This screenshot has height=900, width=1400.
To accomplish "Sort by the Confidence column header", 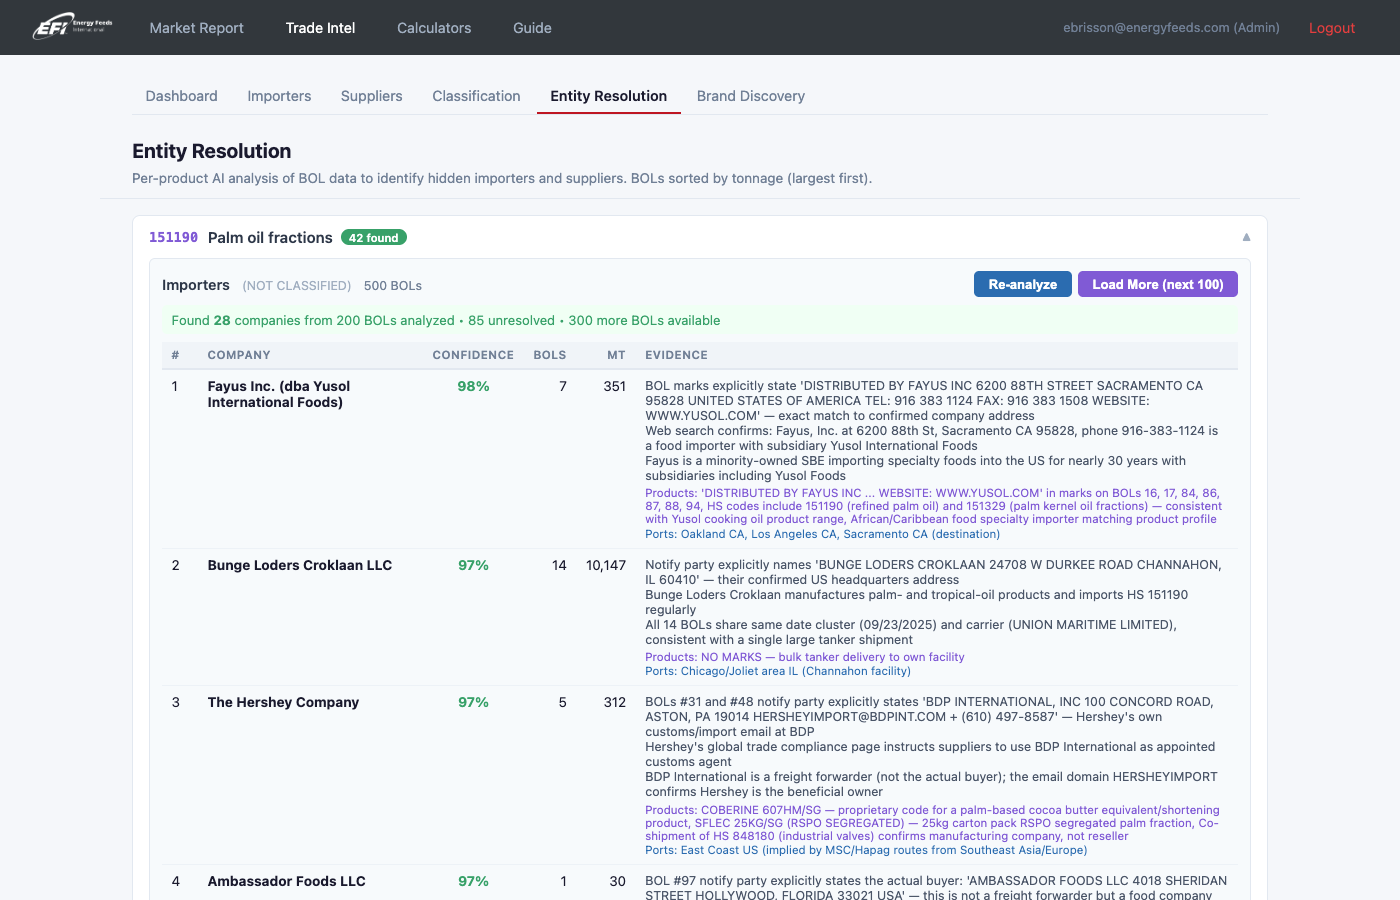I will pyautogui.click(x=472, y=355).
